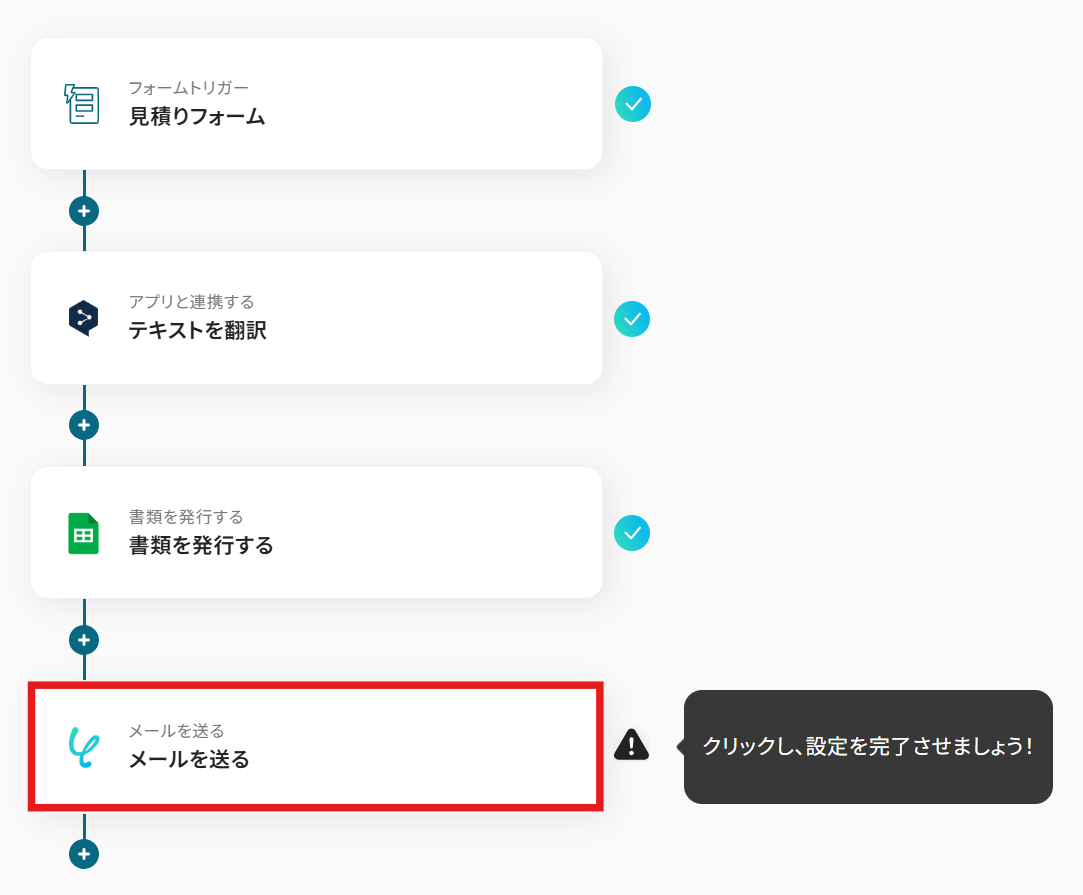
Task: Add a step below 書類を発行する with plus
Action: (x=84, y=639)
